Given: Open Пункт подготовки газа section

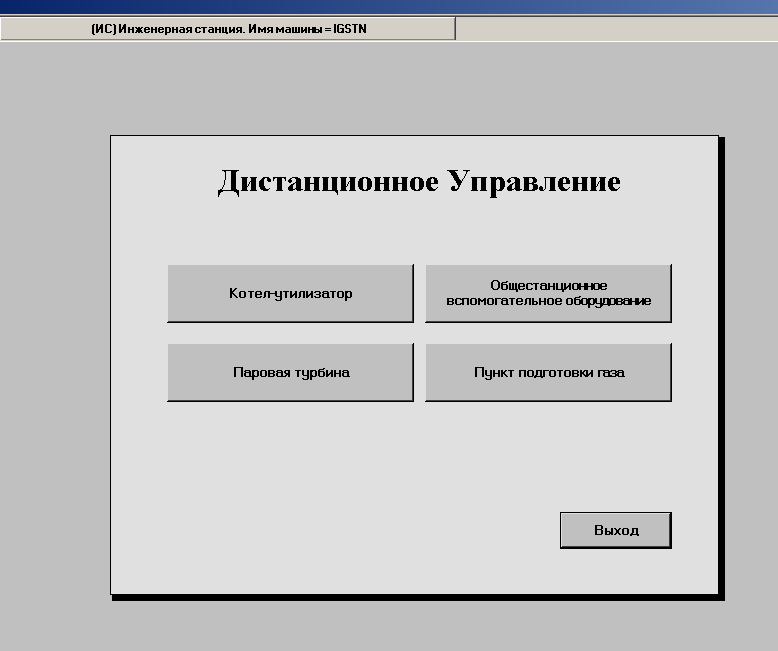Looking at the screenshot, I should click(548, 372).
